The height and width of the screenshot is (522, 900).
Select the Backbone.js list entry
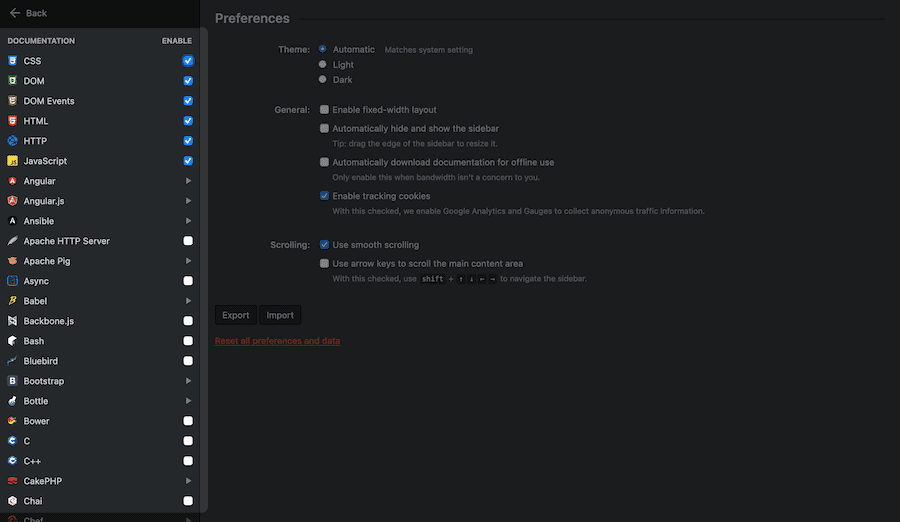pyautogui.click(x=49, y=321)
